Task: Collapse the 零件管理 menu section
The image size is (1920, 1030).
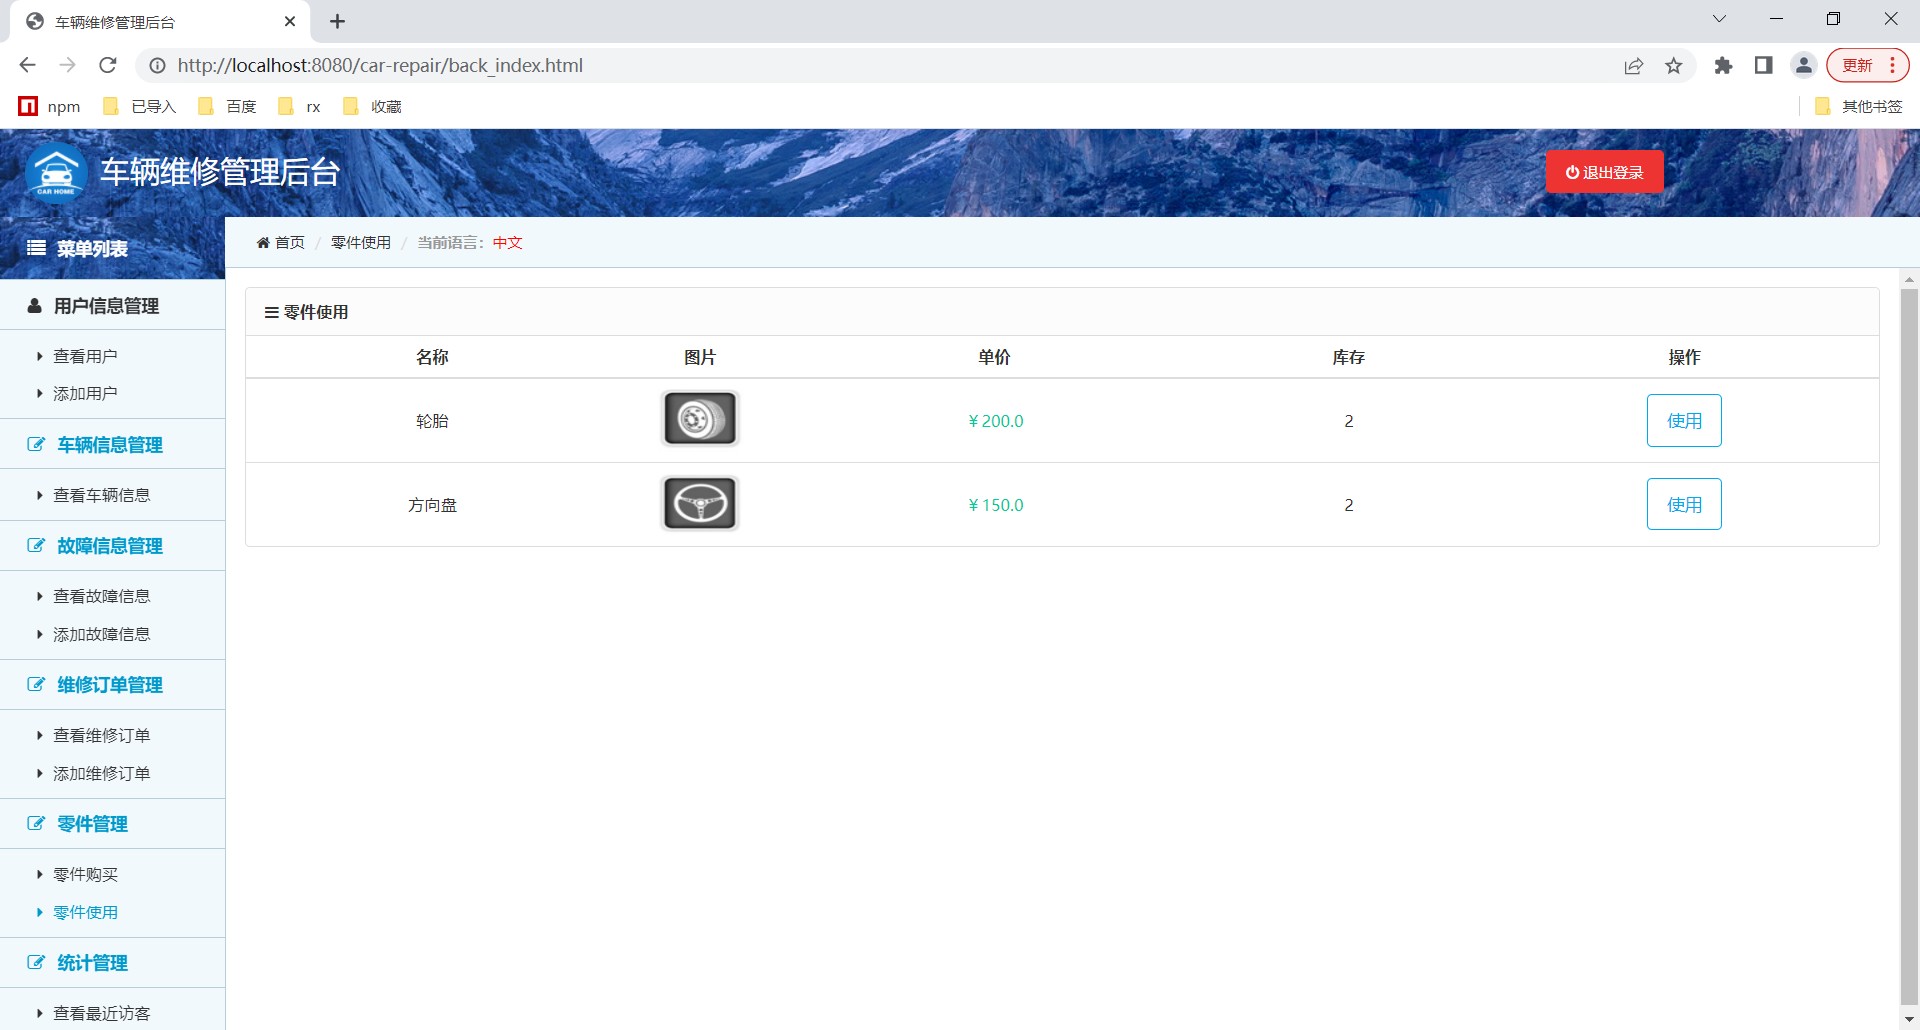Action: coord(92,824)
